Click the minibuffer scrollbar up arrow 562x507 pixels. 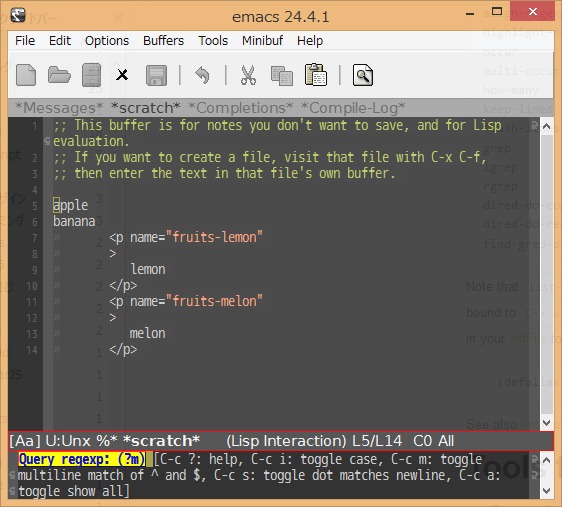(x=547, y=460)
